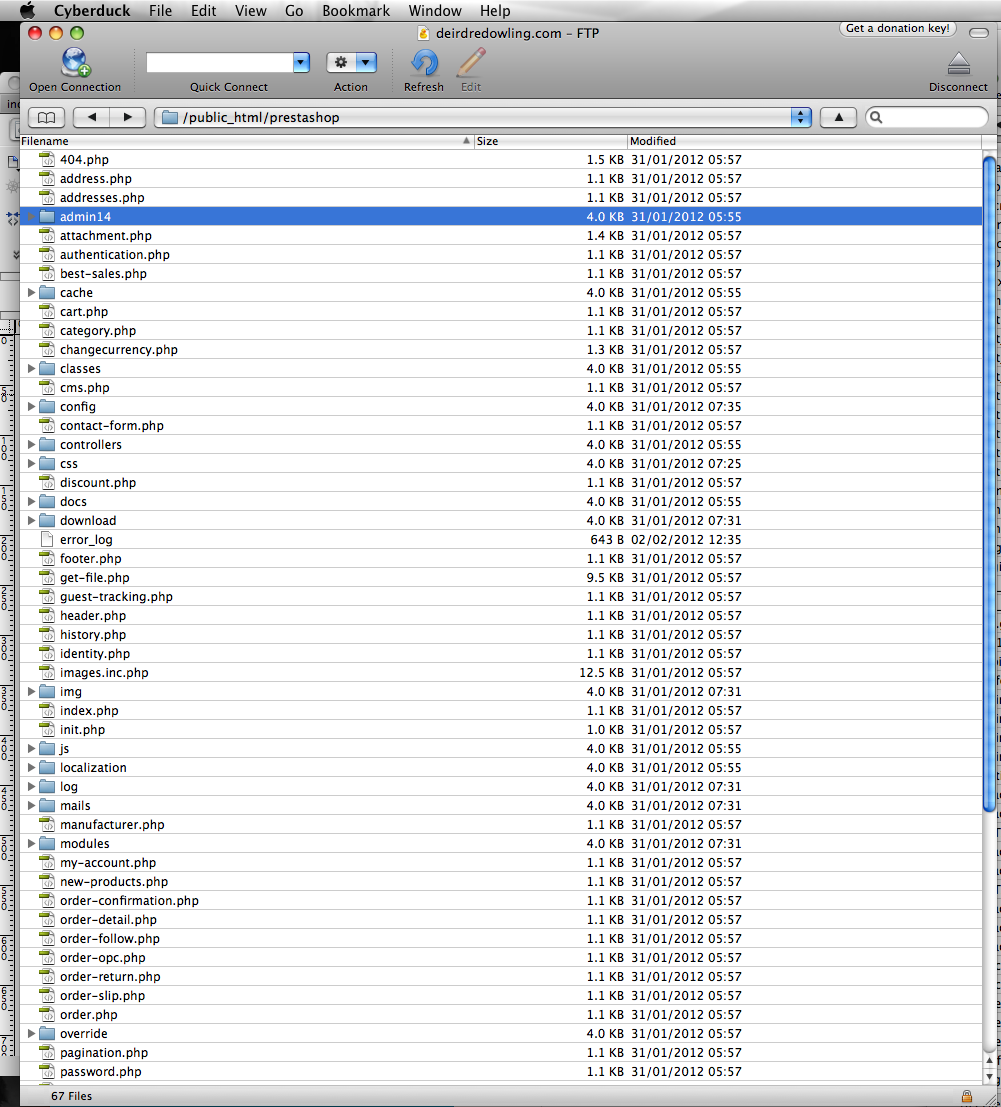Expand the cache folder
The width and height of the screenshot is (1001, 1107).
tap(31, 292)
